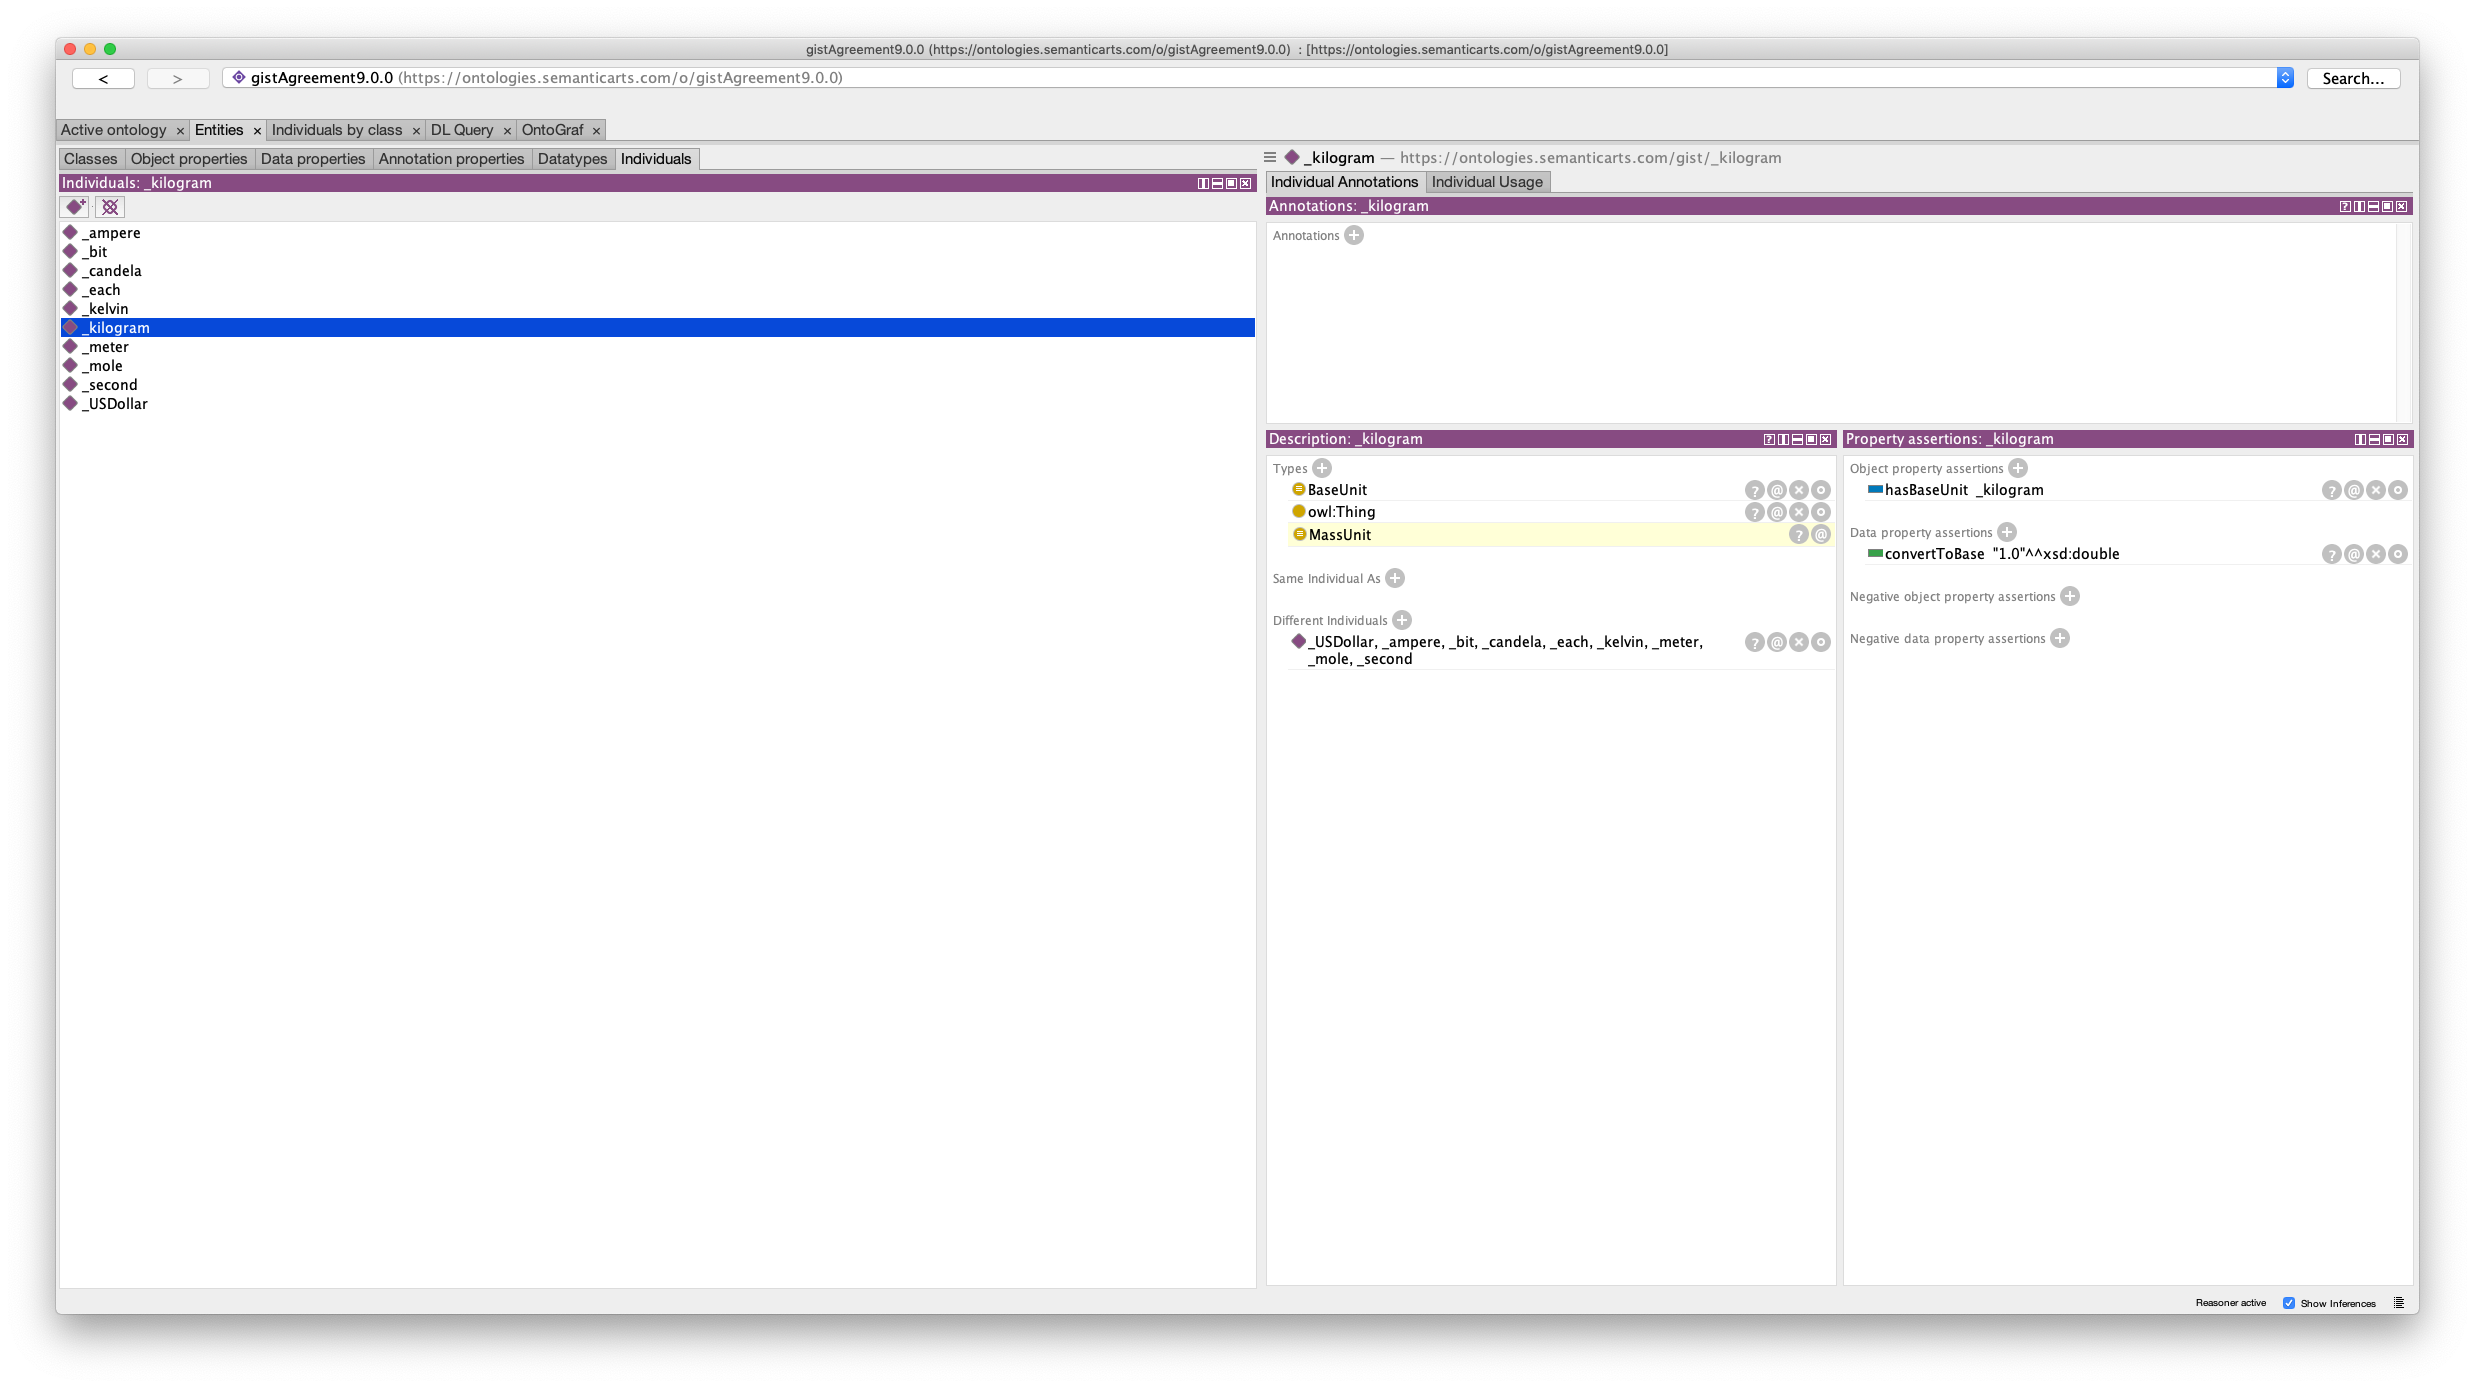The height and width of the screenshot is (1388, 2475).
Task: Click the plus icon to add a Type
Action: 1321,468
